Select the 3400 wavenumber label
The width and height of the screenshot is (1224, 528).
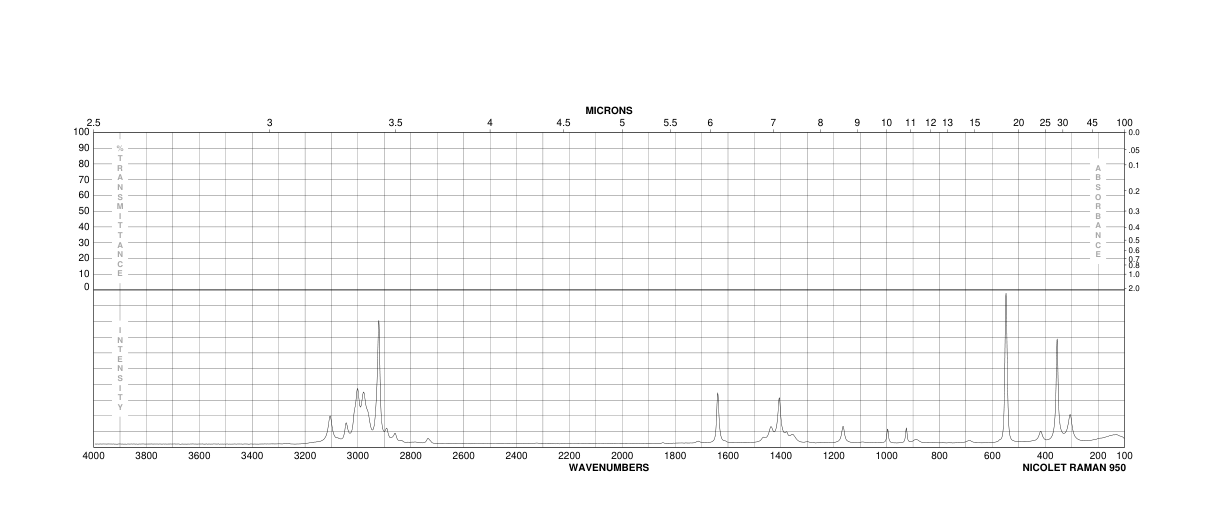[253, 457]
